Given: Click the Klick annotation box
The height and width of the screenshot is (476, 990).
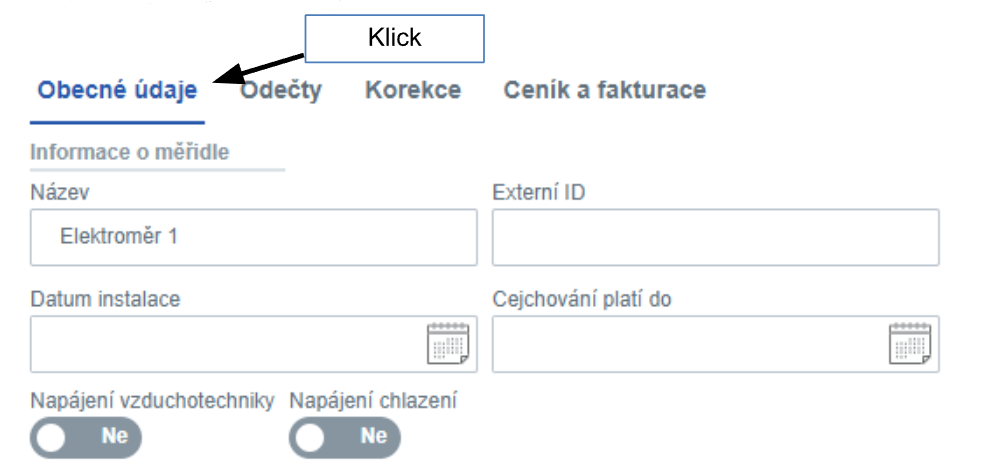Looking at the screenshot, I should click(x=394, y=39).
